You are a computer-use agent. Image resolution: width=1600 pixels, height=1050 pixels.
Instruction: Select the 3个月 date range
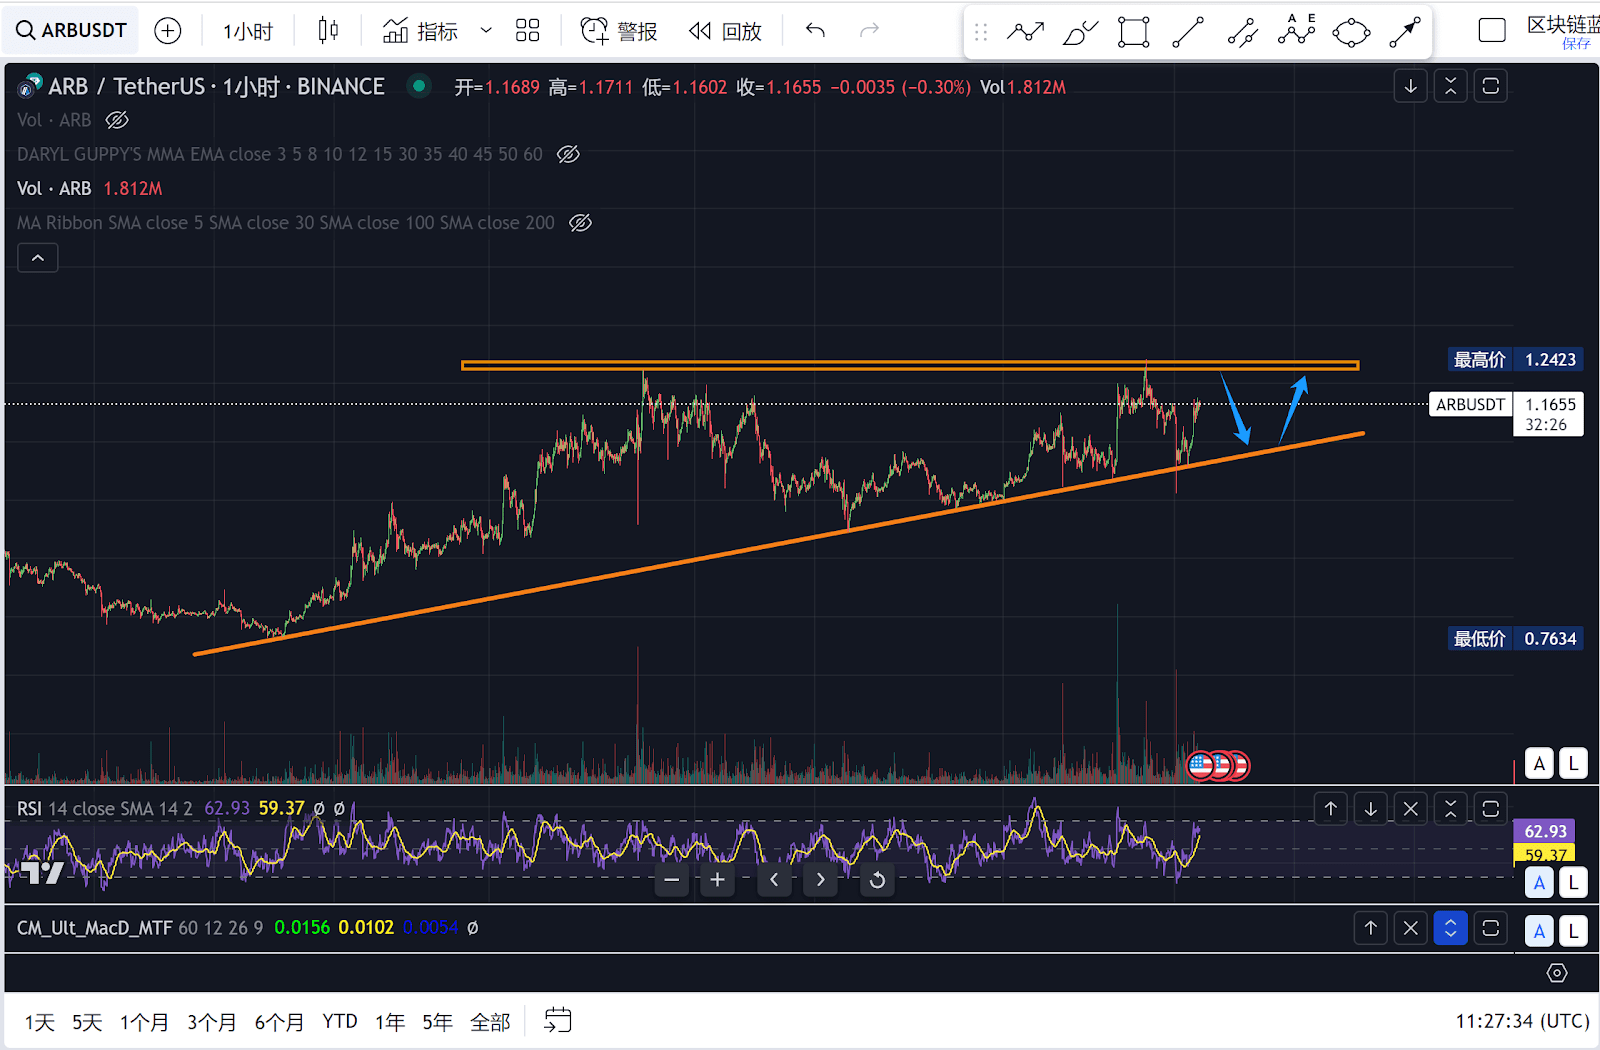click(x=211, y=1022)
